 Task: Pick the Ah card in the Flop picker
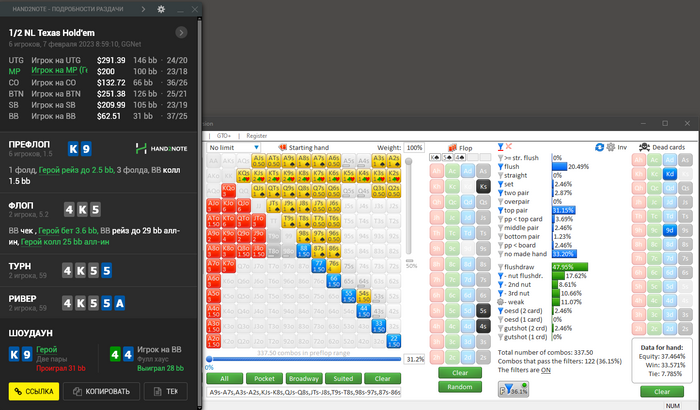pos(437,171)
